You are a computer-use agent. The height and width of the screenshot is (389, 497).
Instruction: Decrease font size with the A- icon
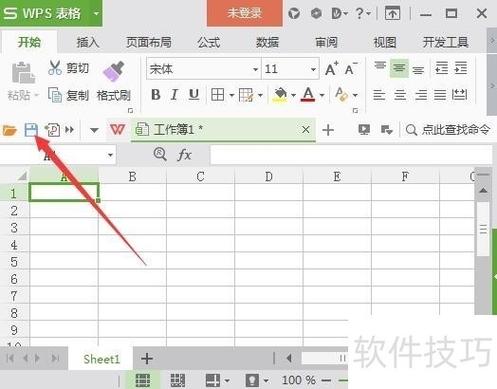pyautogui.click(x=351, y=69)
